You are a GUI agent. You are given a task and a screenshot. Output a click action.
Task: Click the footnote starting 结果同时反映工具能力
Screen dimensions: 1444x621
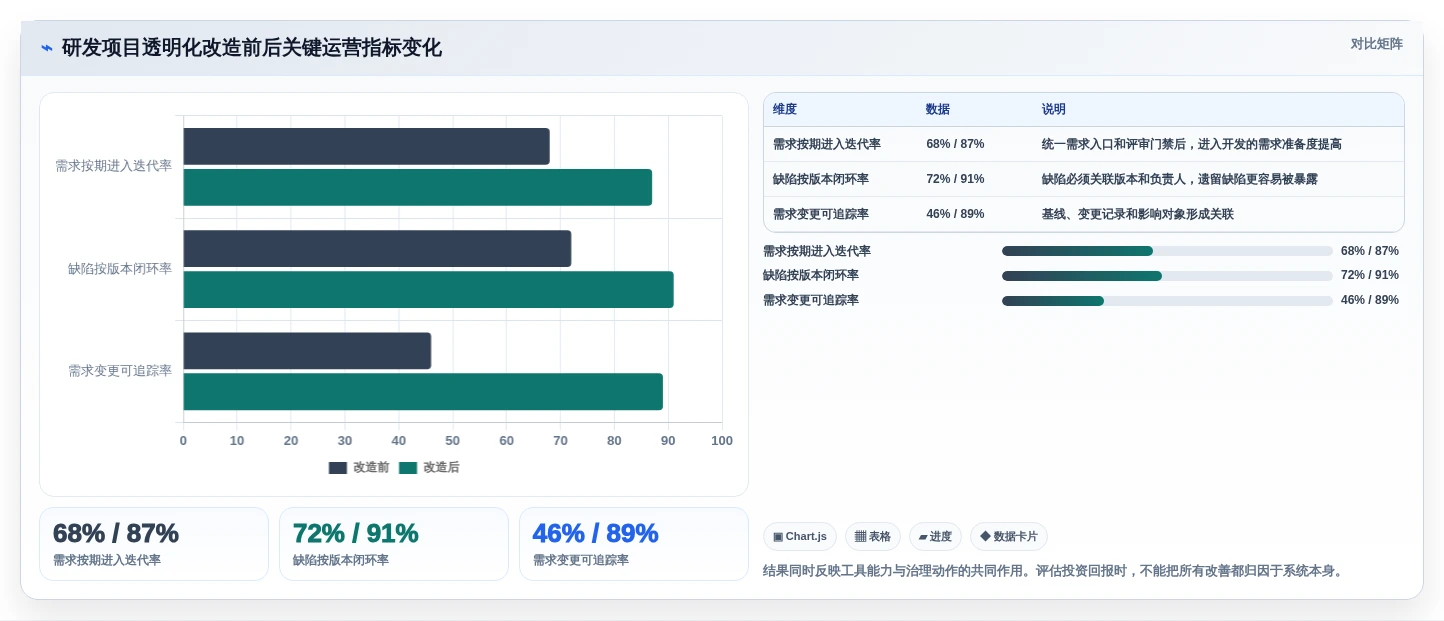tap(1054, 571)
